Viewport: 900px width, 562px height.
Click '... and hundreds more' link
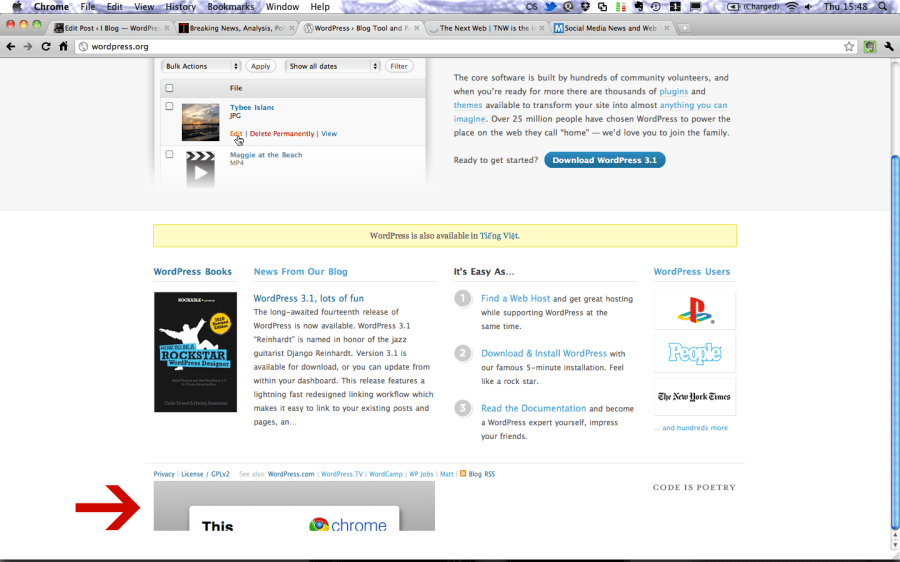click(690, 428)
